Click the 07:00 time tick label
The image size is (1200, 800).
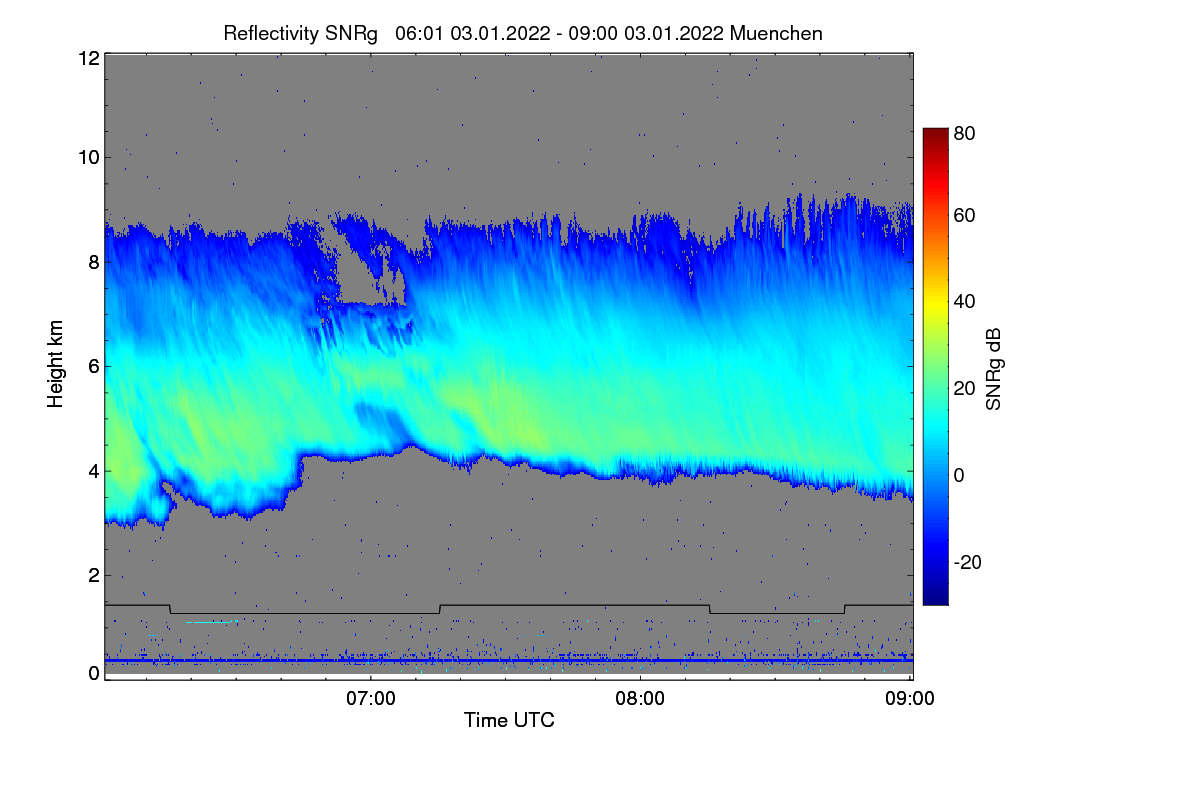coord(371,697)
